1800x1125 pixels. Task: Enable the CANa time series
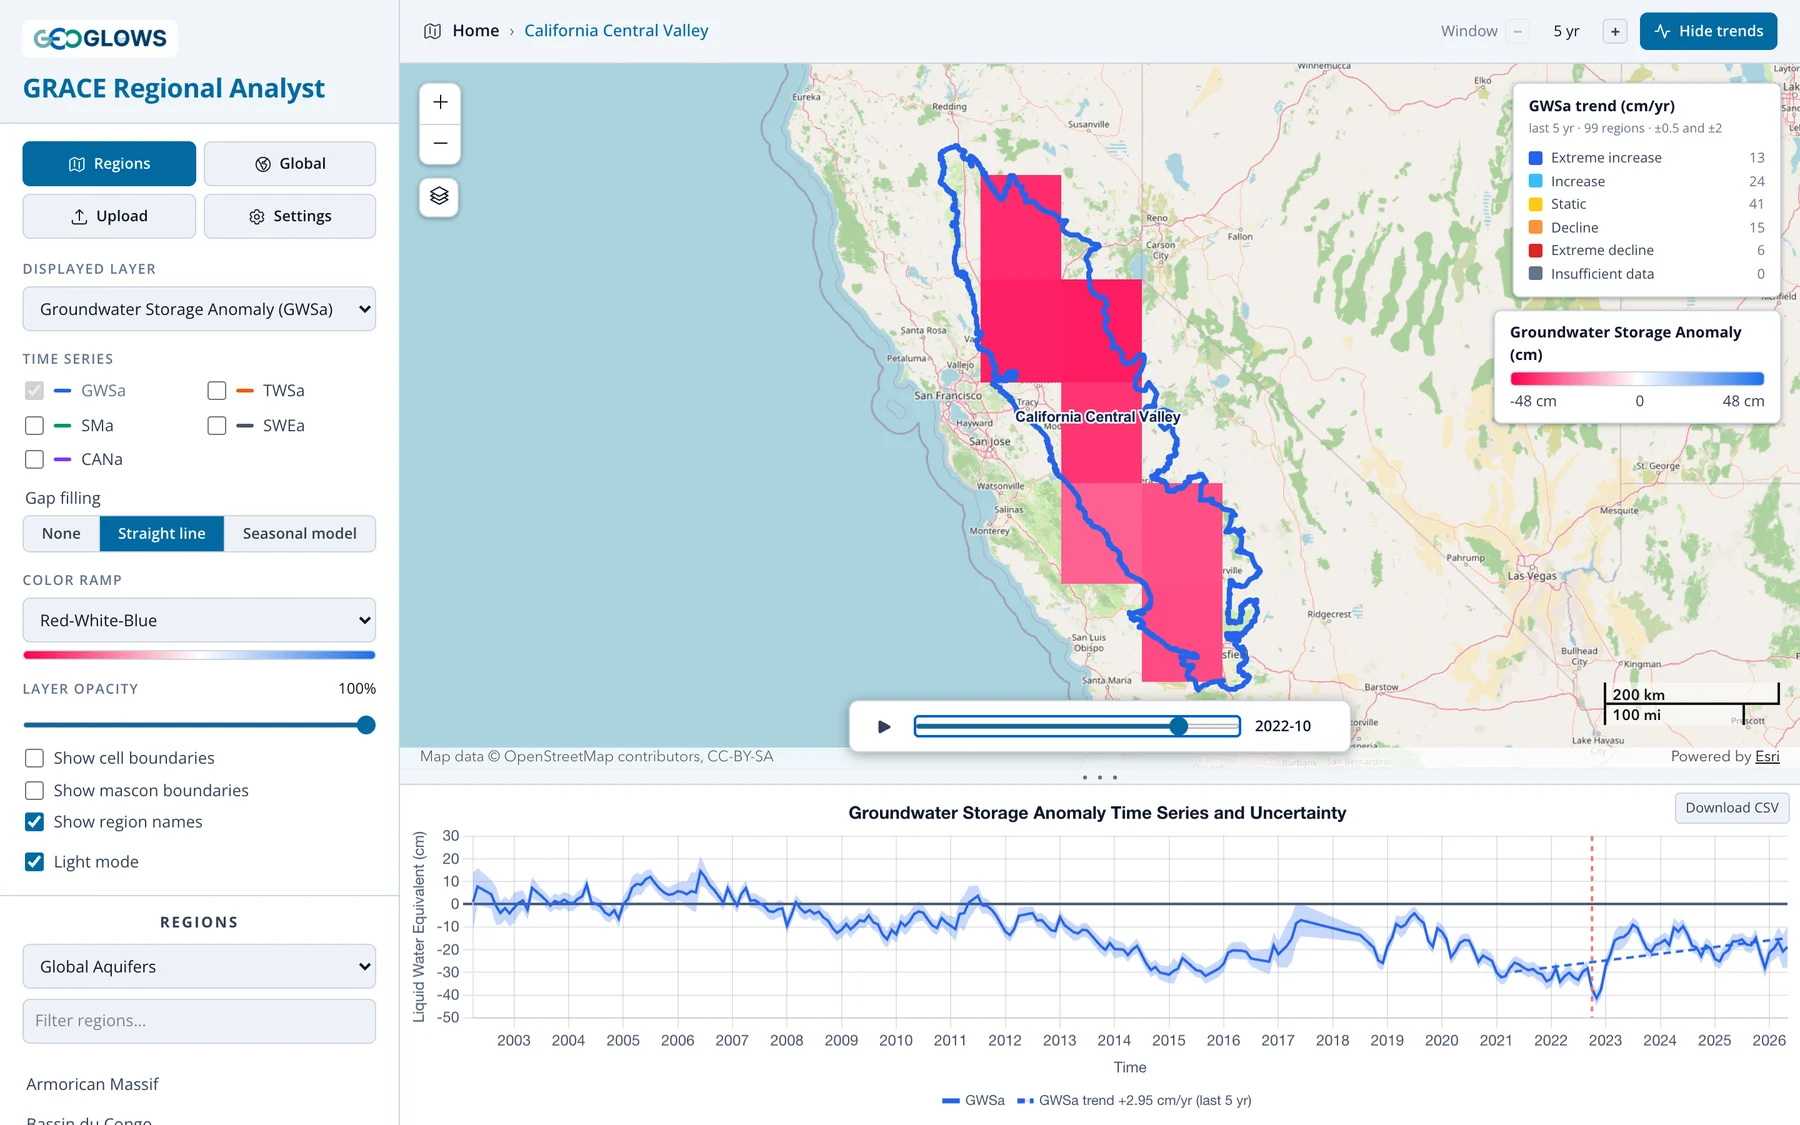coord(34,460)
